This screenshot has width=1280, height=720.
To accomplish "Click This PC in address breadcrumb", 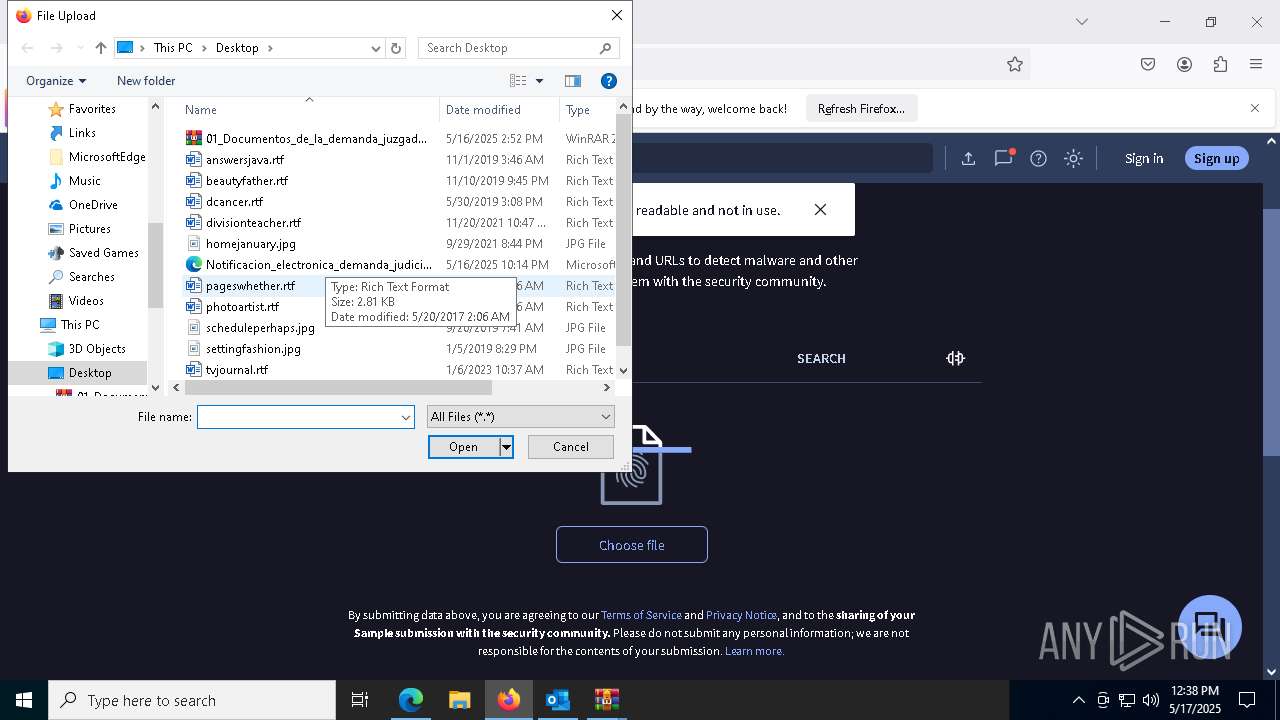I will (x=173, y=48).
